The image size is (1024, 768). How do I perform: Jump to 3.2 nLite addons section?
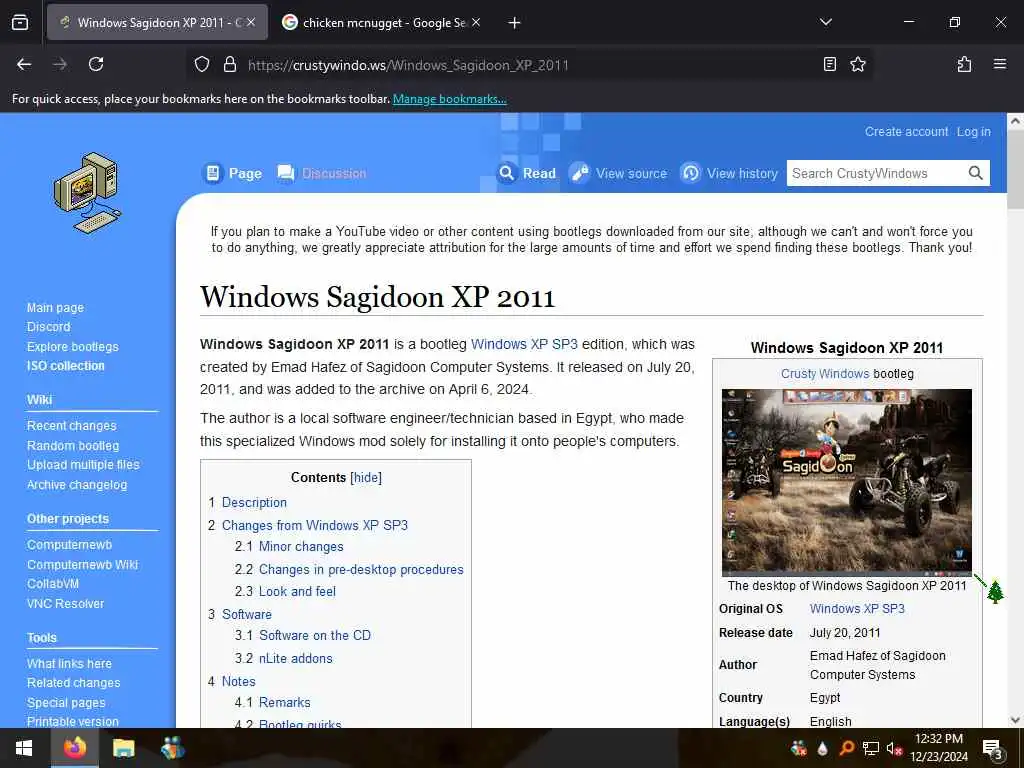[x=296, y=658]
